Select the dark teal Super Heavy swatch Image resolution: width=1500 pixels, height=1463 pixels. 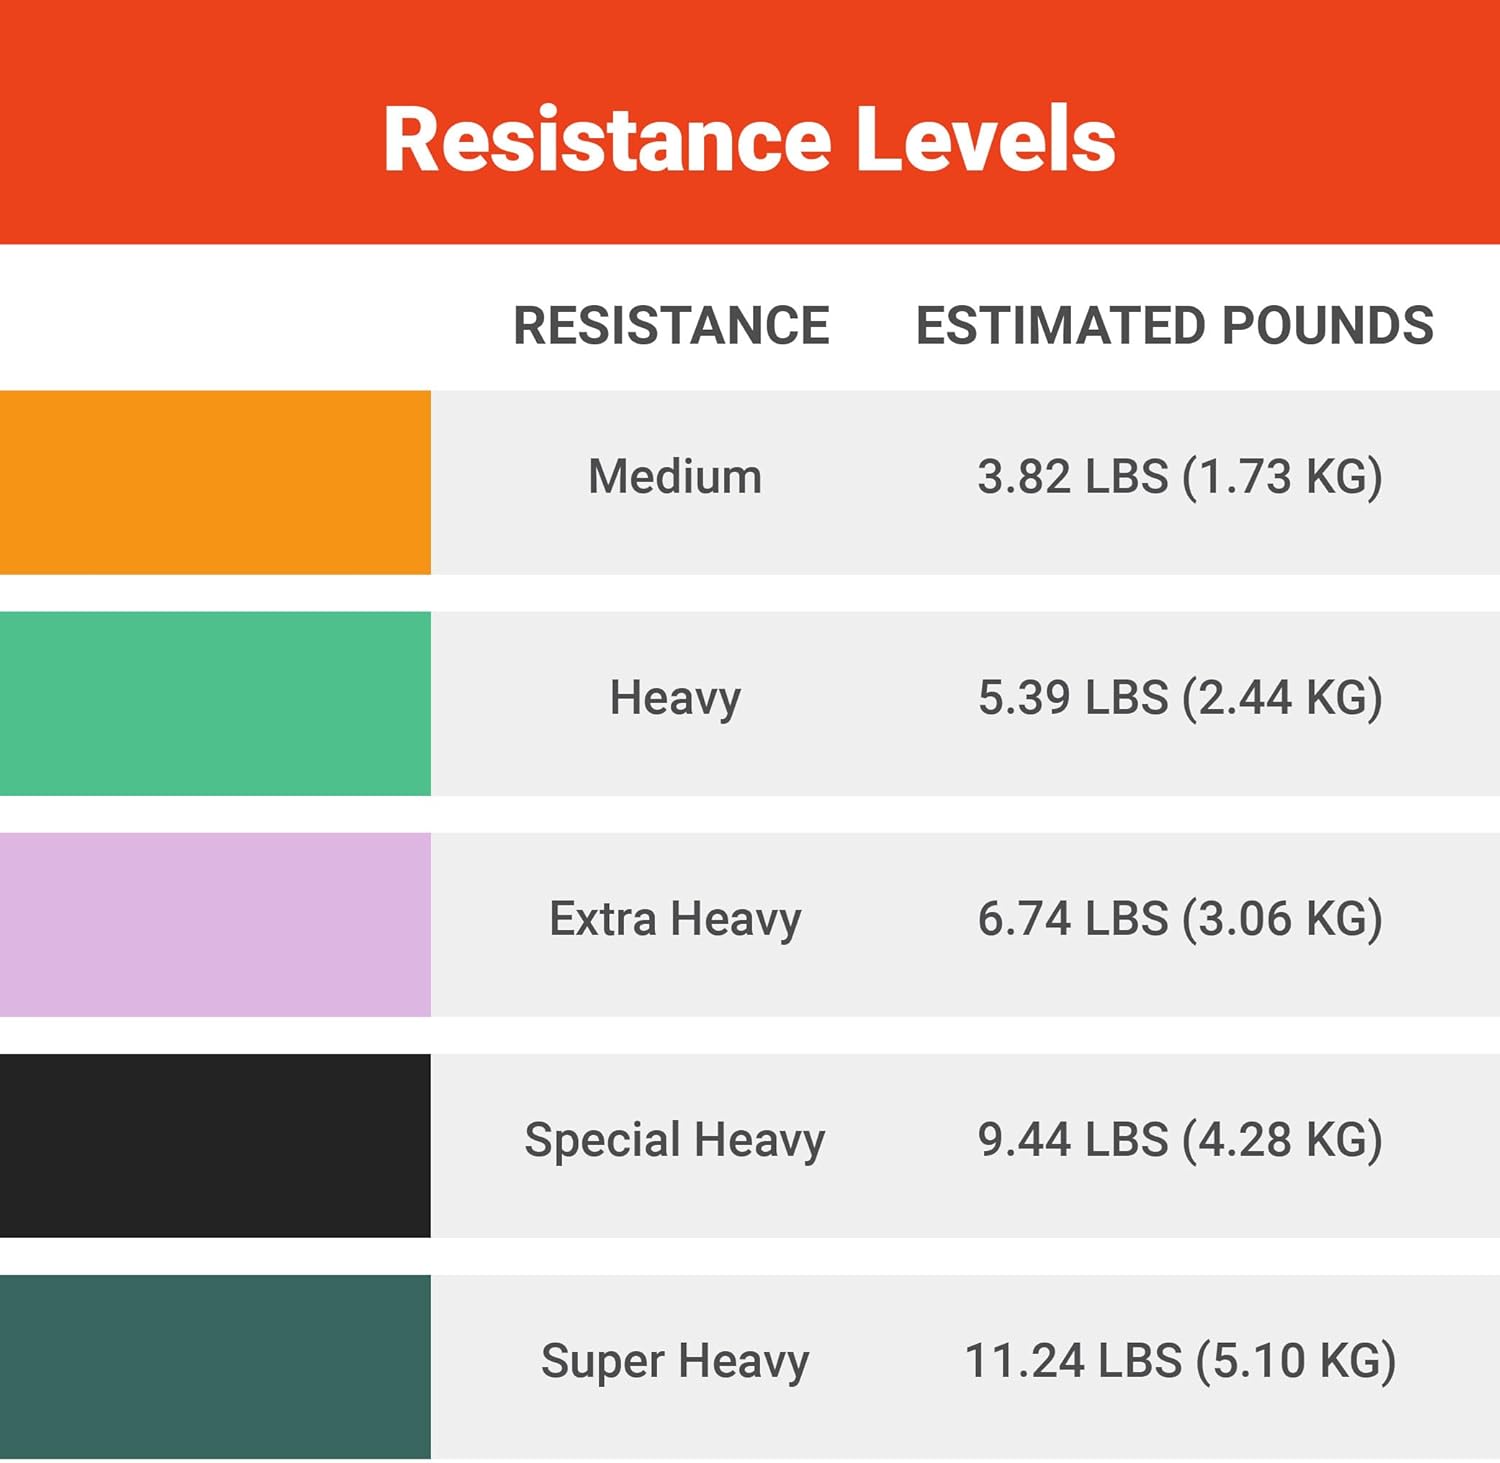click(x=215, y=1366)
